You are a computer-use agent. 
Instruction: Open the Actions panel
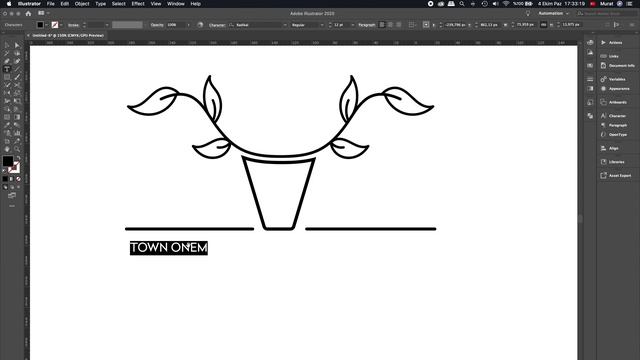click(616, 42)
